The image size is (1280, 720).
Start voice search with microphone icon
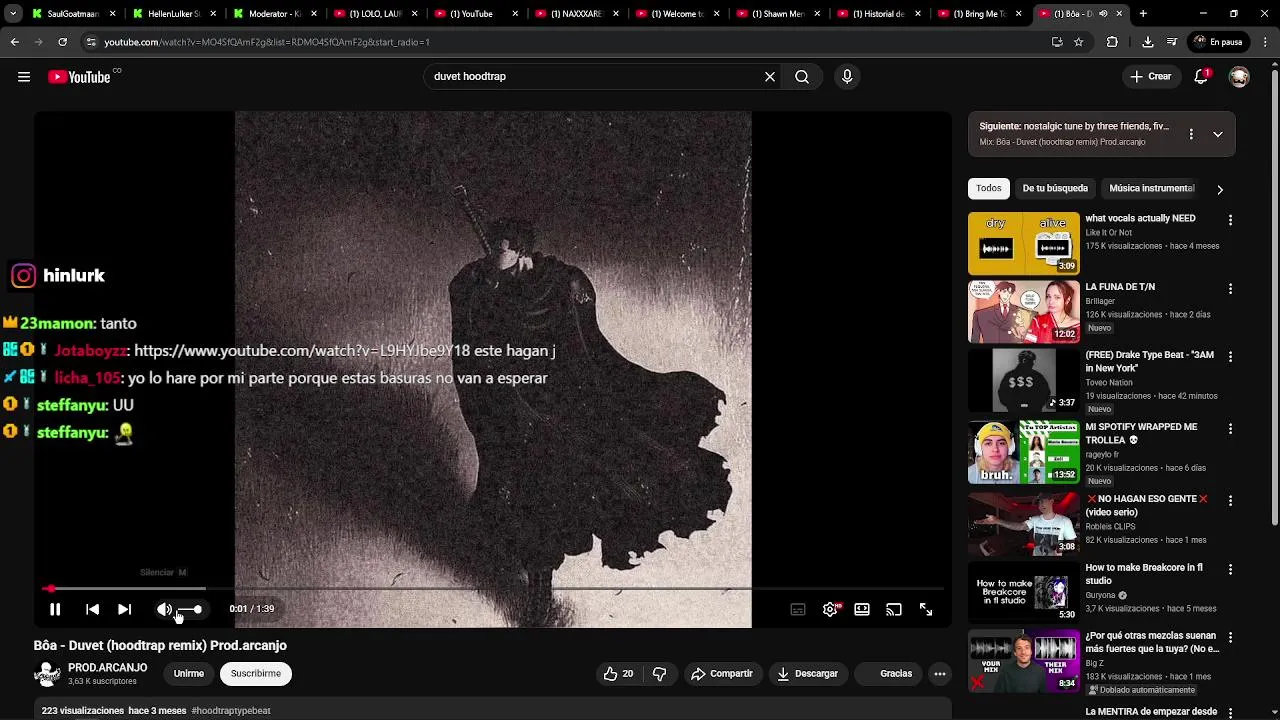click(847, 77)
